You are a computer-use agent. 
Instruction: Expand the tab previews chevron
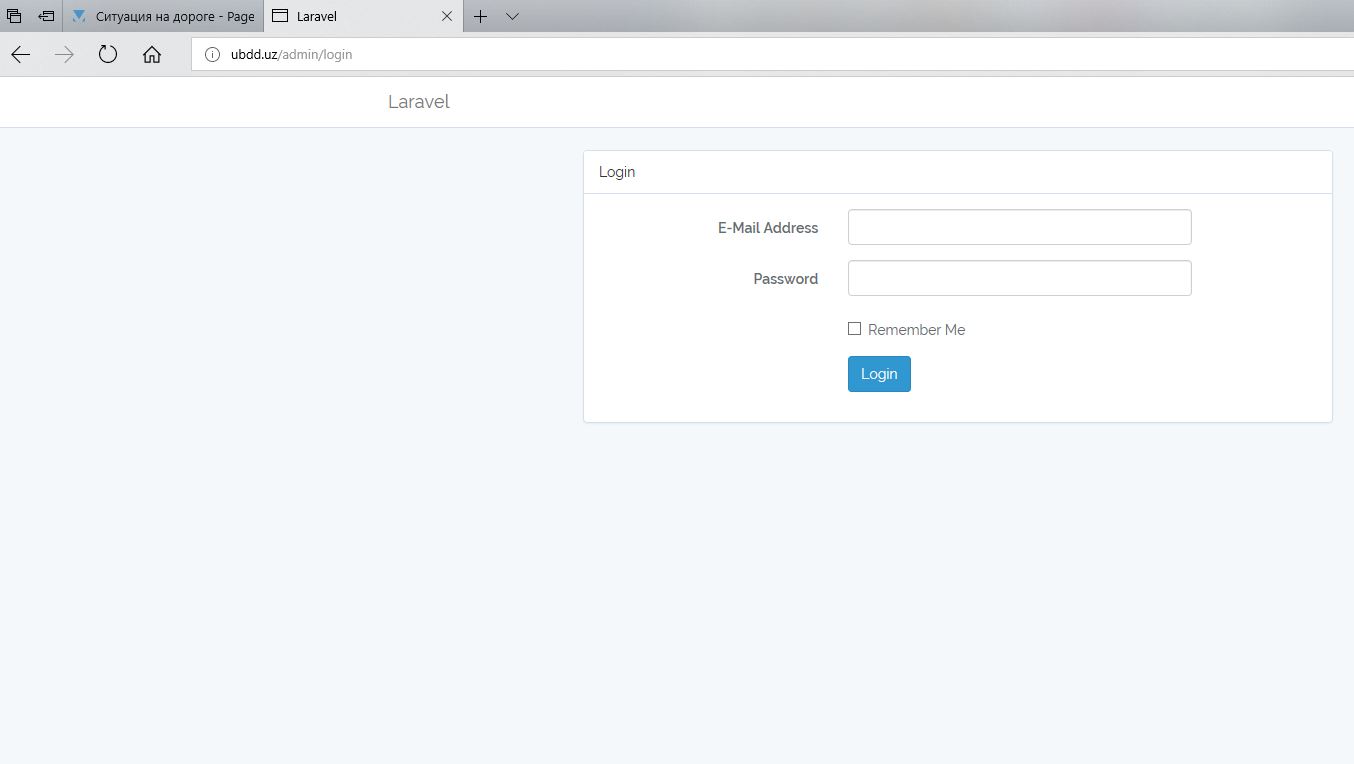tap(512, 16)
